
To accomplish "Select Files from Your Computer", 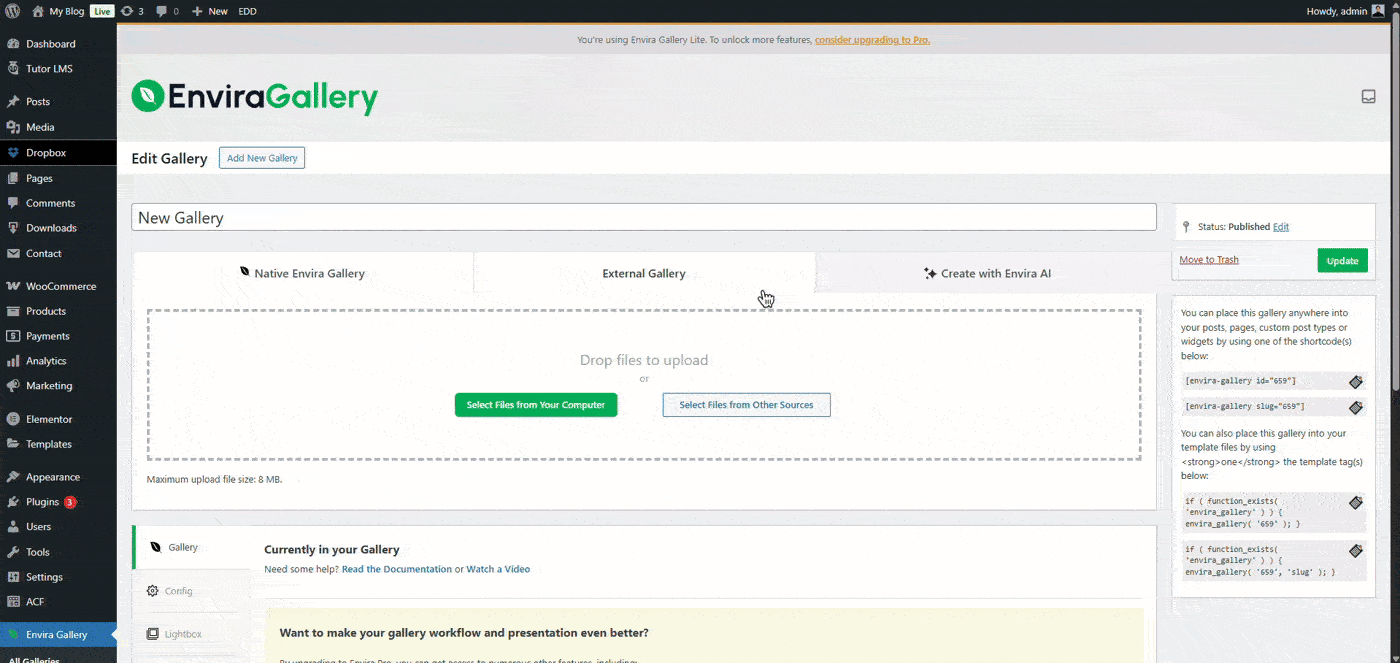I will 536,404.
